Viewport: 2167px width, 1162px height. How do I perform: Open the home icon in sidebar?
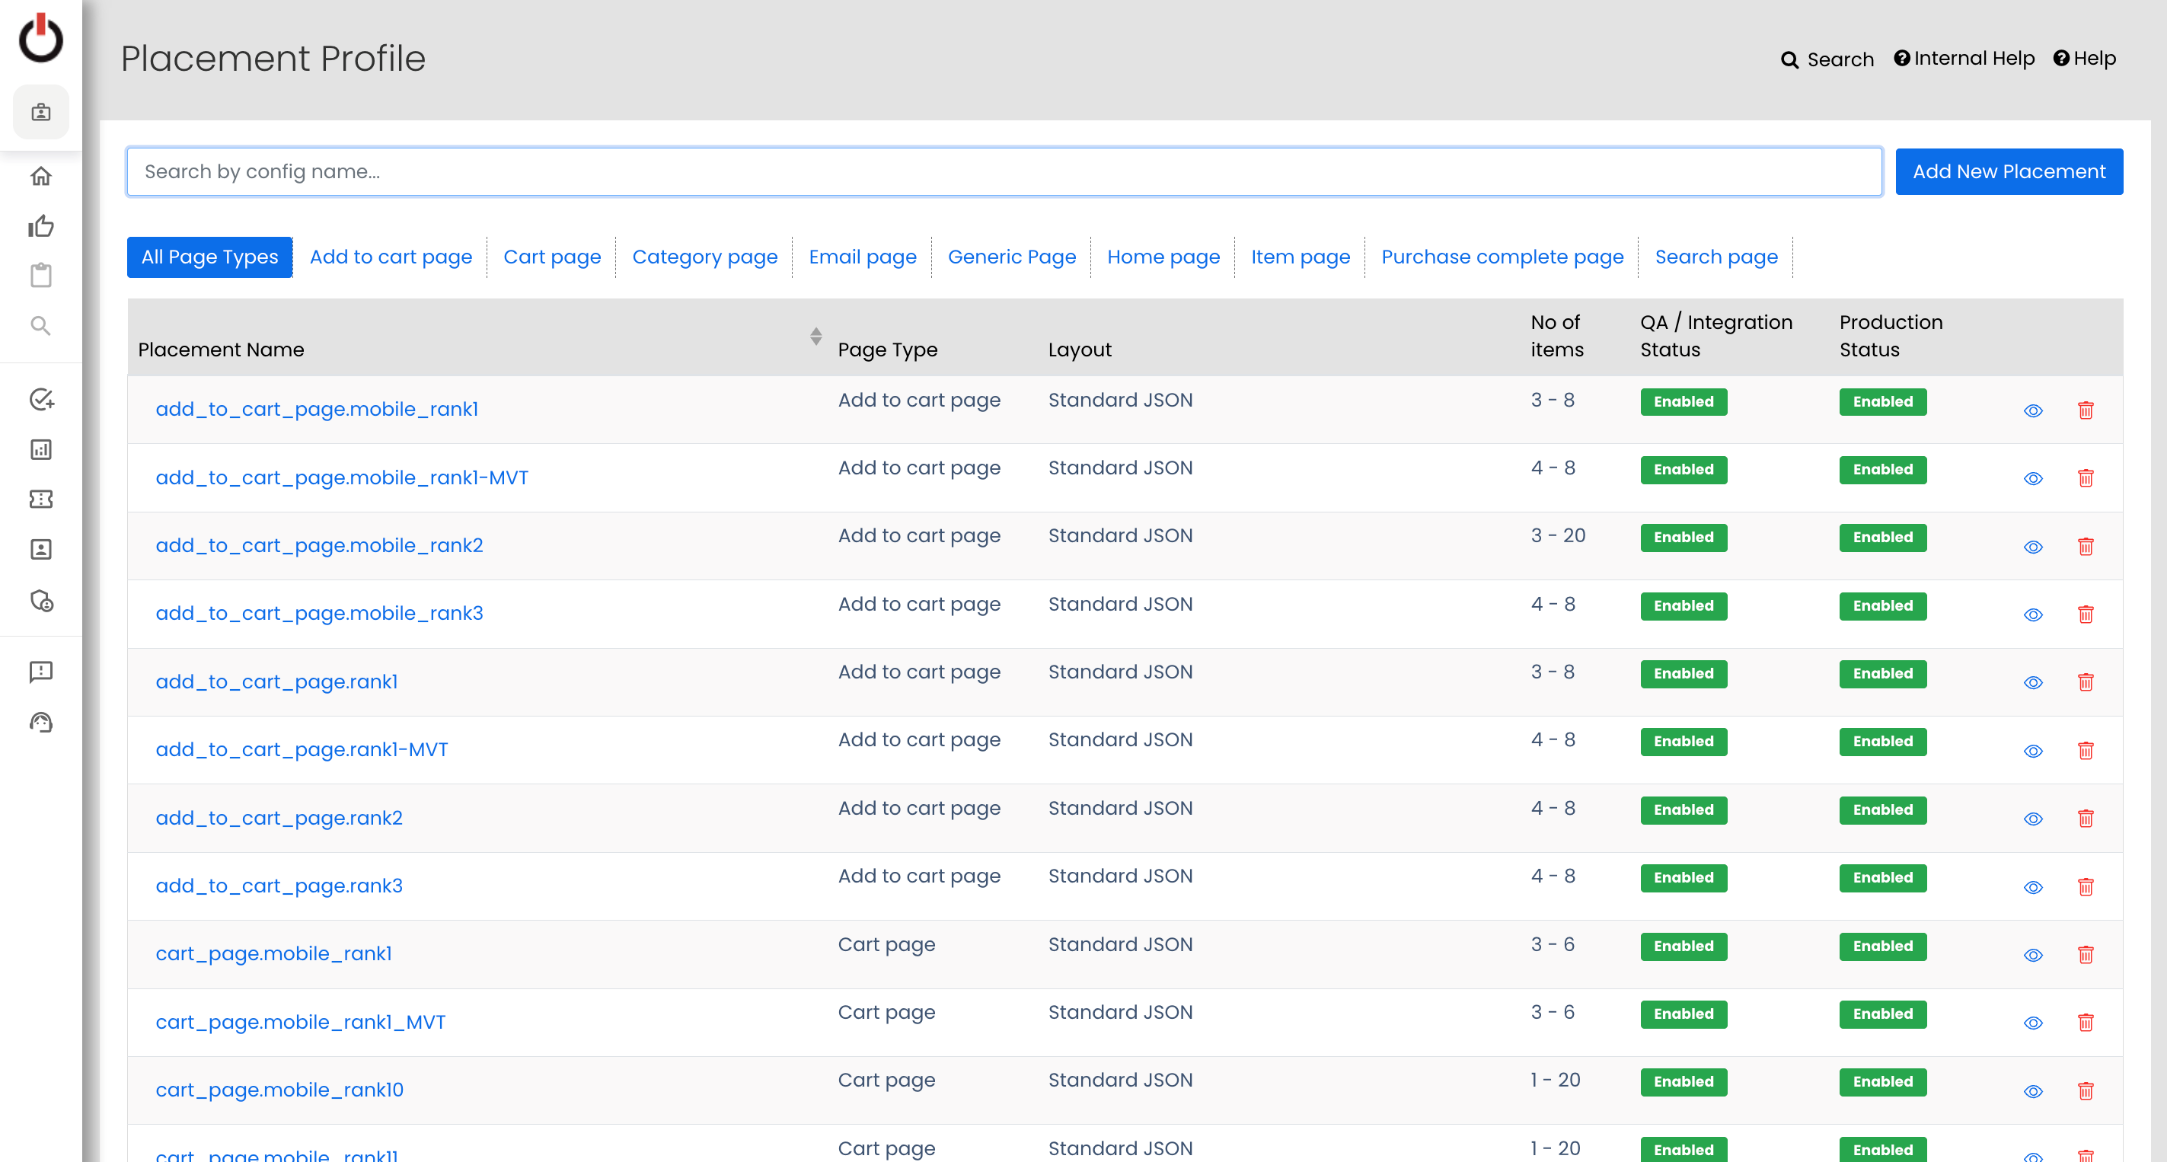[41, 177]
